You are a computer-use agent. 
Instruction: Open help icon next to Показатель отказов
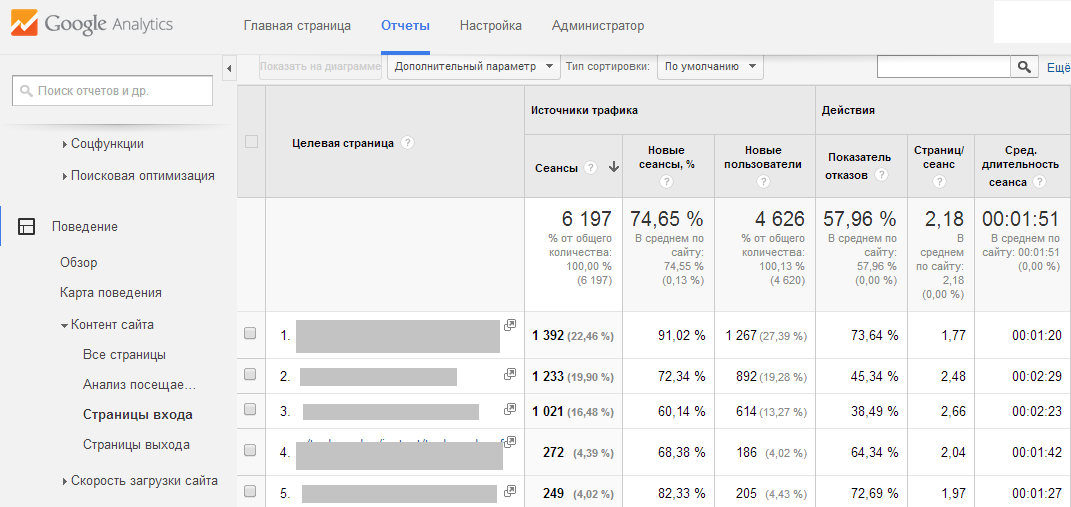point(881,175)
